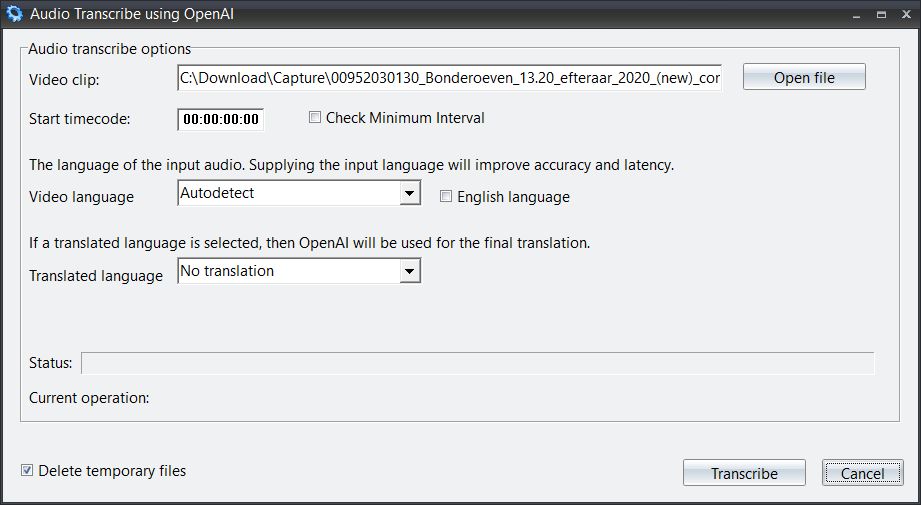Start transcription with the Transcribe button
This screenshot has height=505, width=921.
coord(744,473)
